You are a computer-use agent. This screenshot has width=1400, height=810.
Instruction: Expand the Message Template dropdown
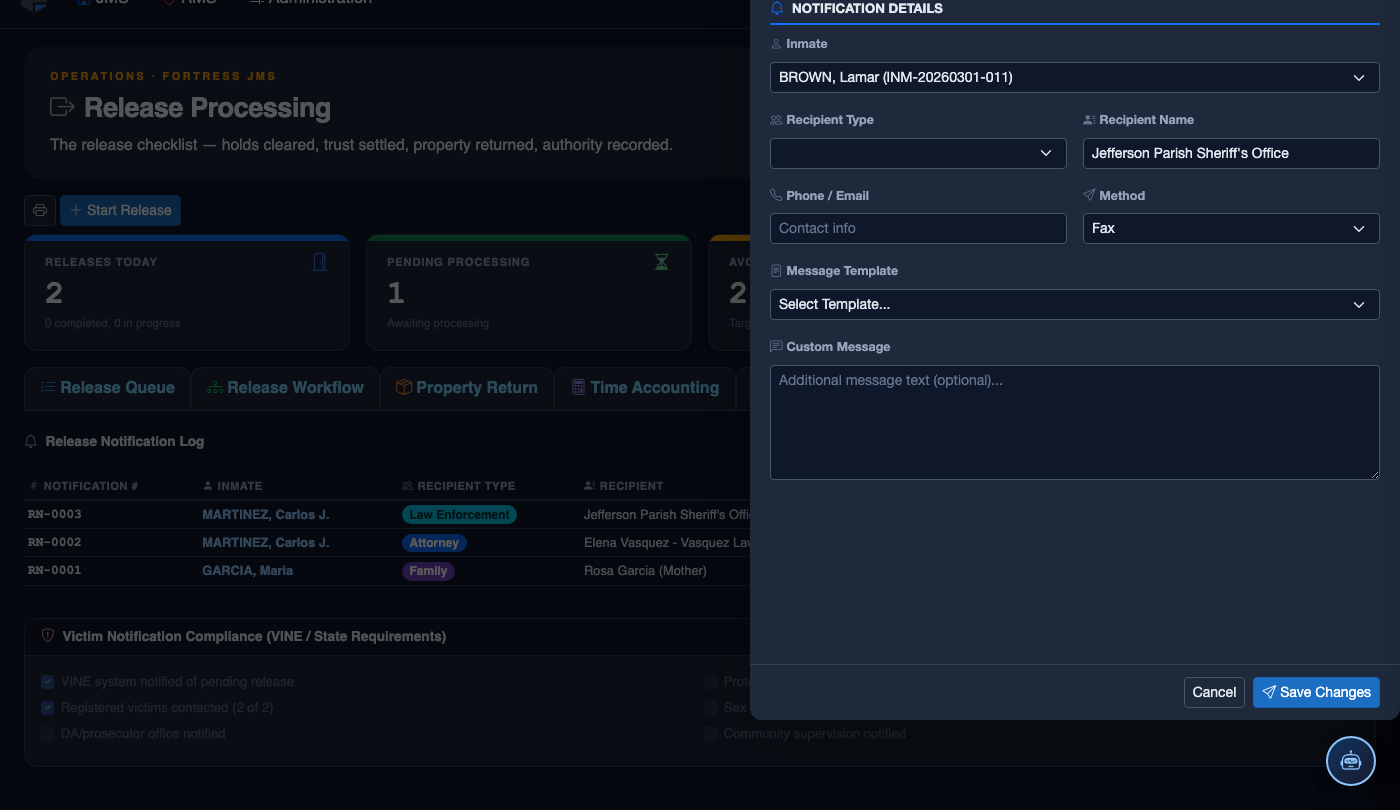tap(1074, 304)
